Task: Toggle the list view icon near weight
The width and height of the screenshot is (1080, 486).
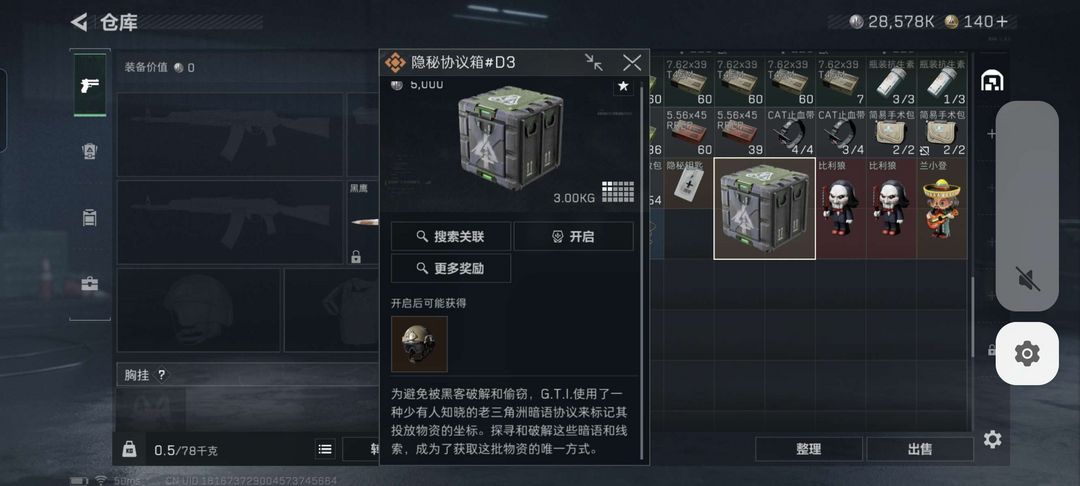Action: point(325,450)
